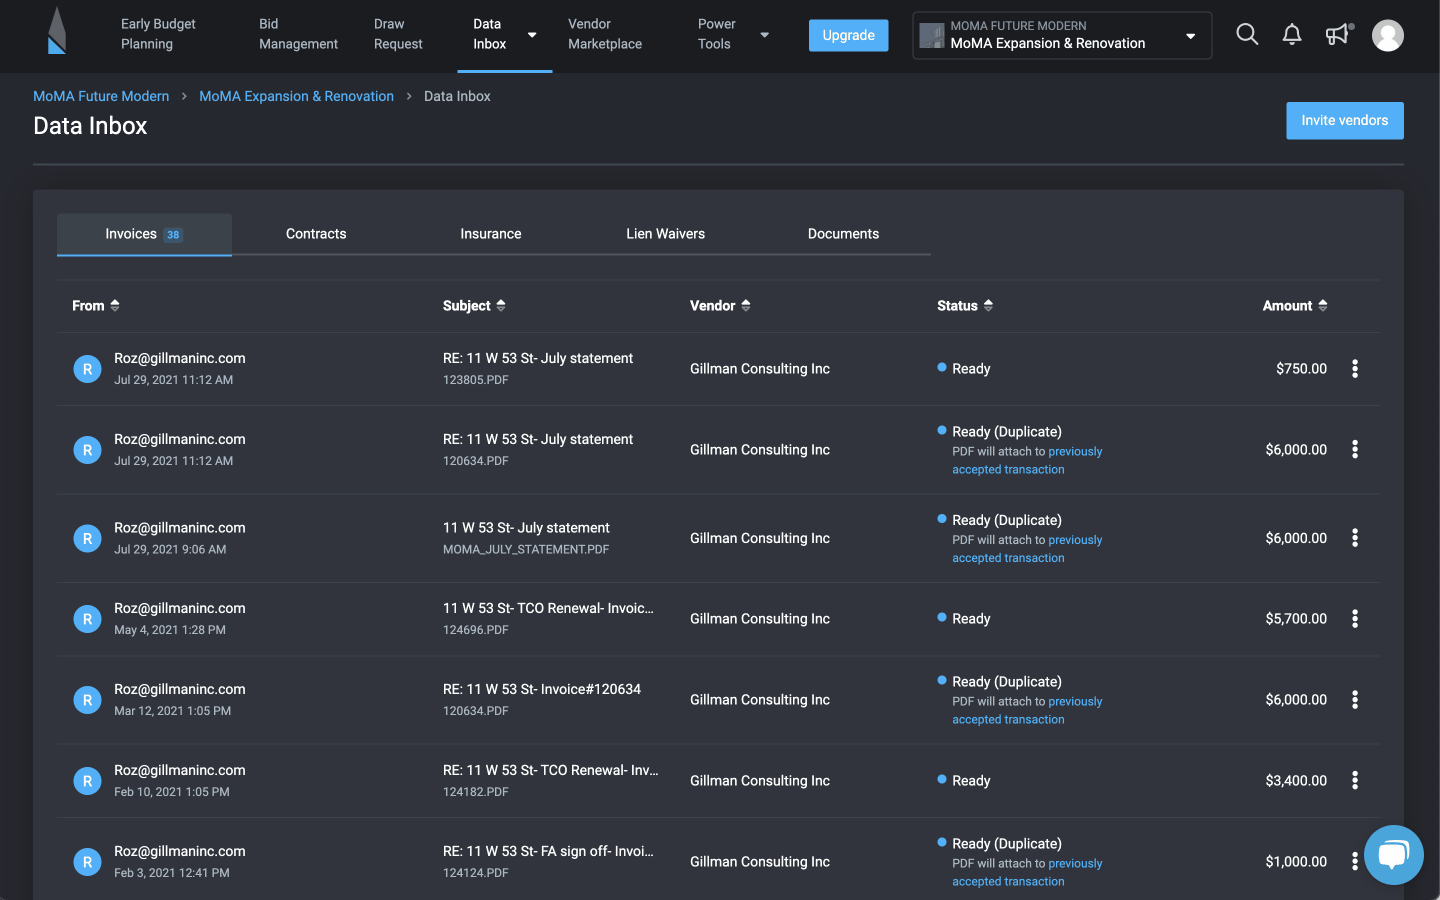Open the three-dot menu for the Invoice#120634 row
Image resolution: width=1440 pixels, height=900 pixels.
click(x=1355, y=700)
